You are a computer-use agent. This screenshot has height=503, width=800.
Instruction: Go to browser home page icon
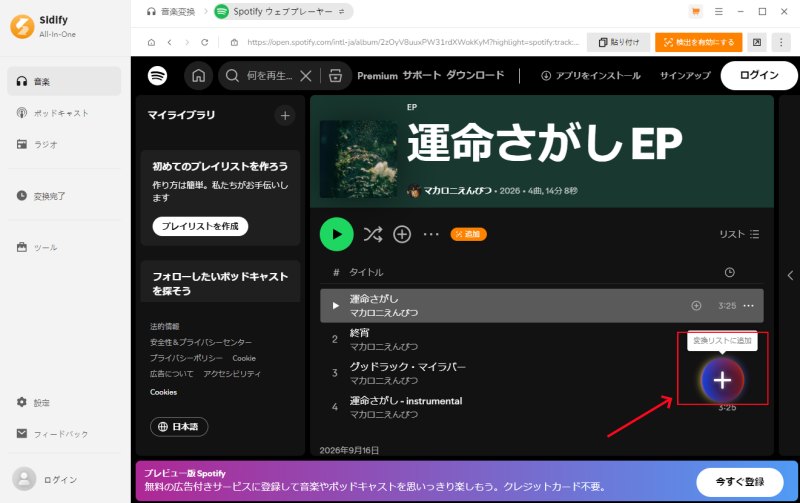point(152,42)
